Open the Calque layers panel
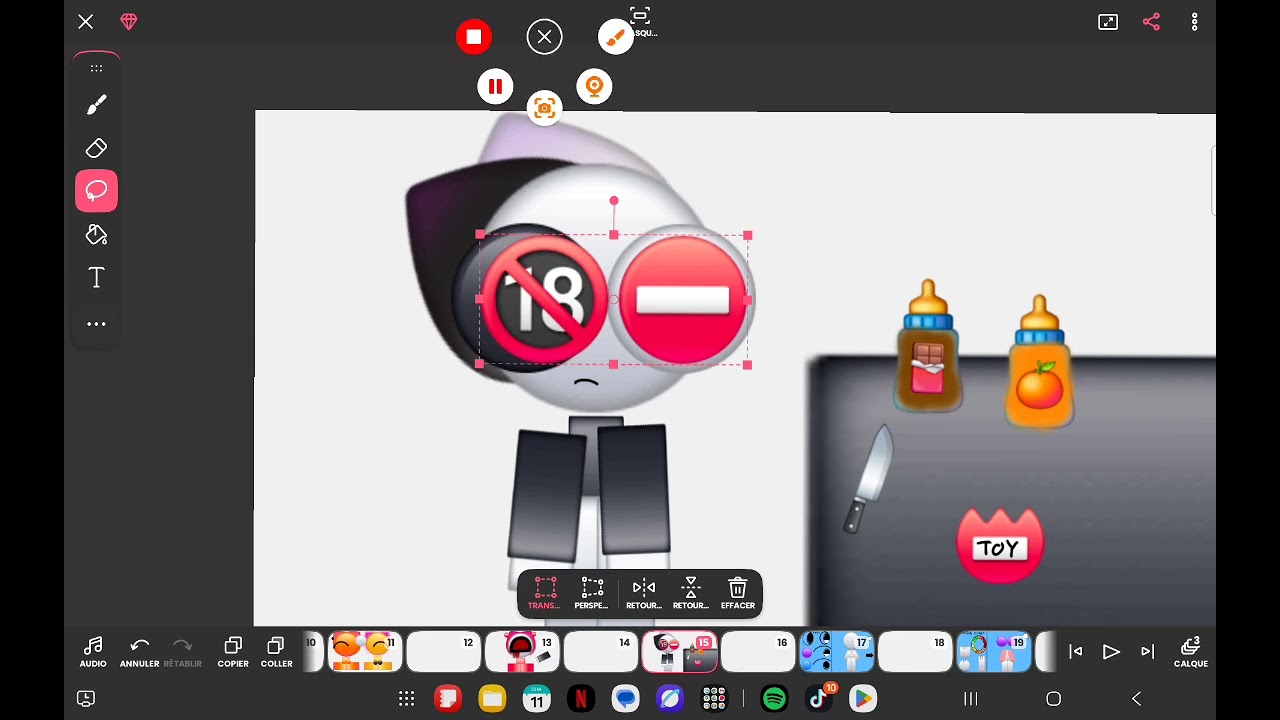Screen dimensions: 1280x720 [1190, 652]
